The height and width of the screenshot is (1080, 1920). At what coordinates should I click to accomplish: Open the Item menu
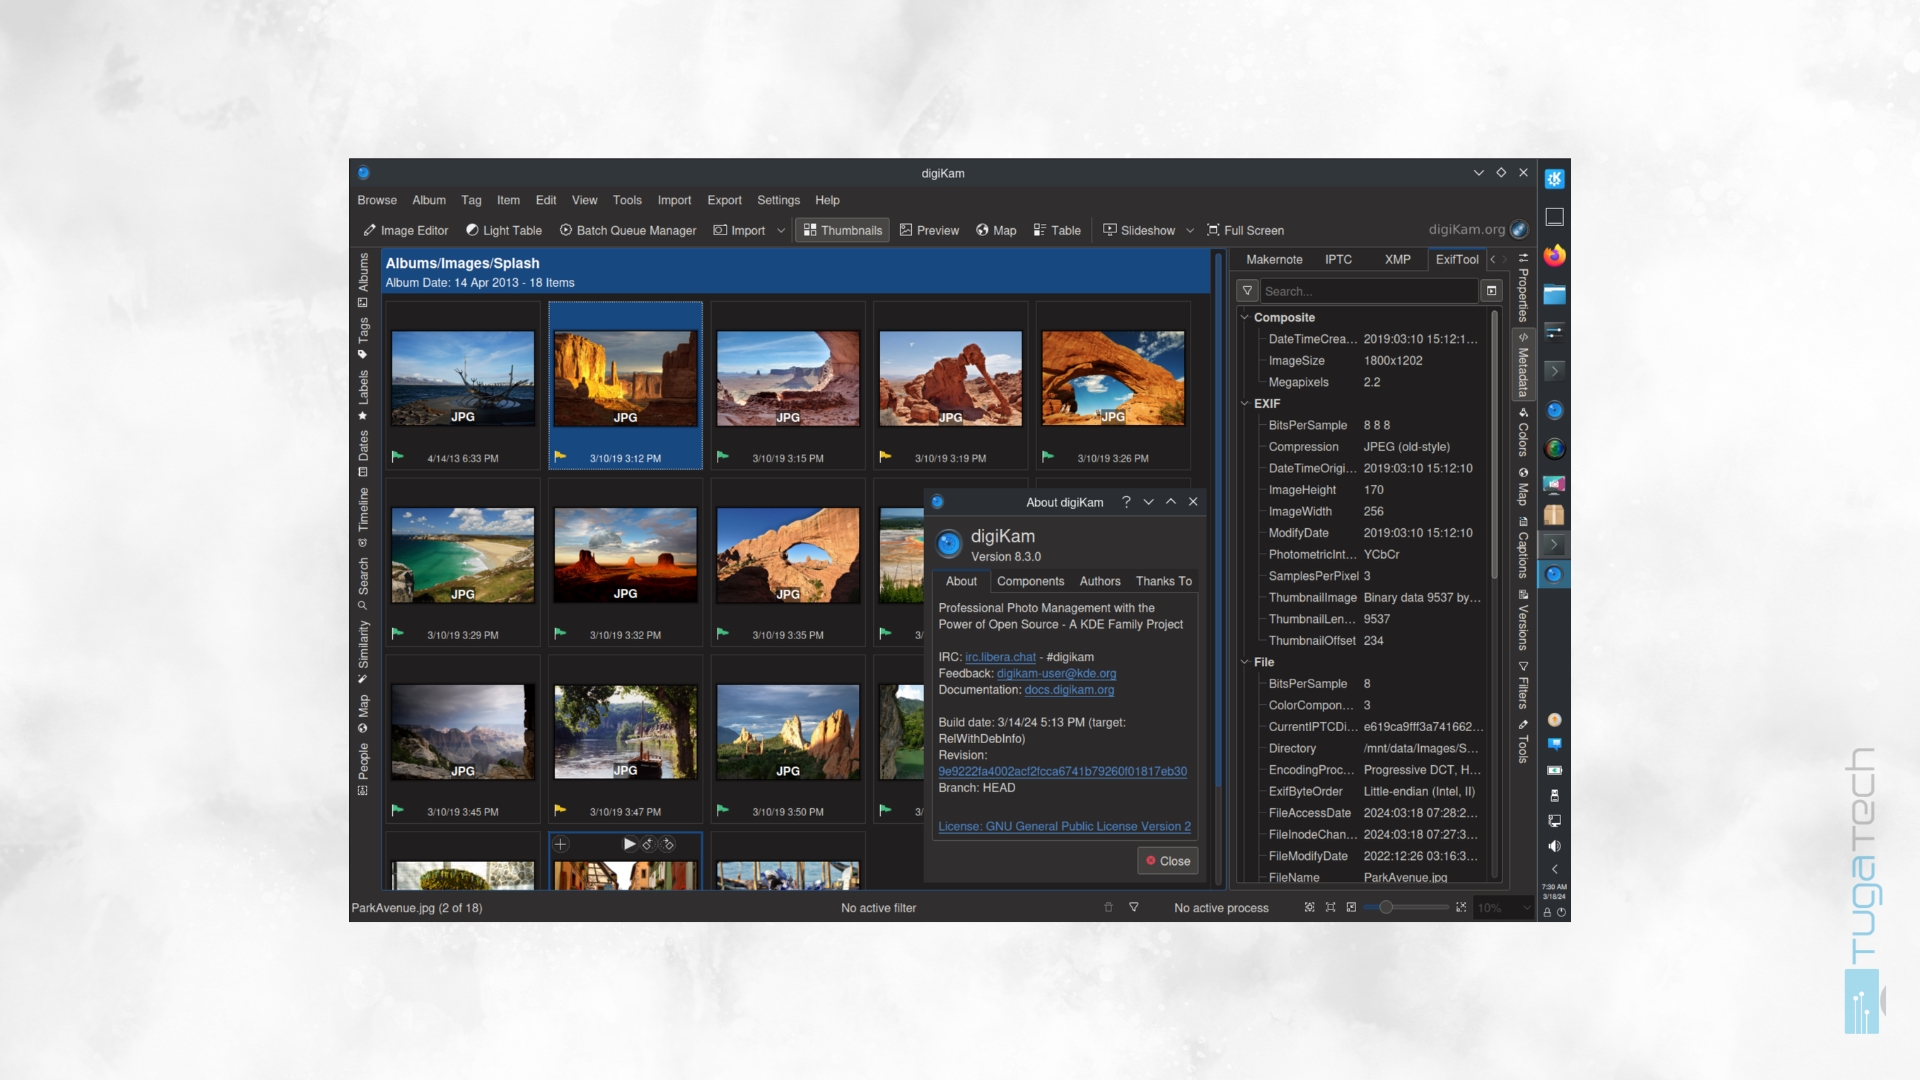coord(508,200)
